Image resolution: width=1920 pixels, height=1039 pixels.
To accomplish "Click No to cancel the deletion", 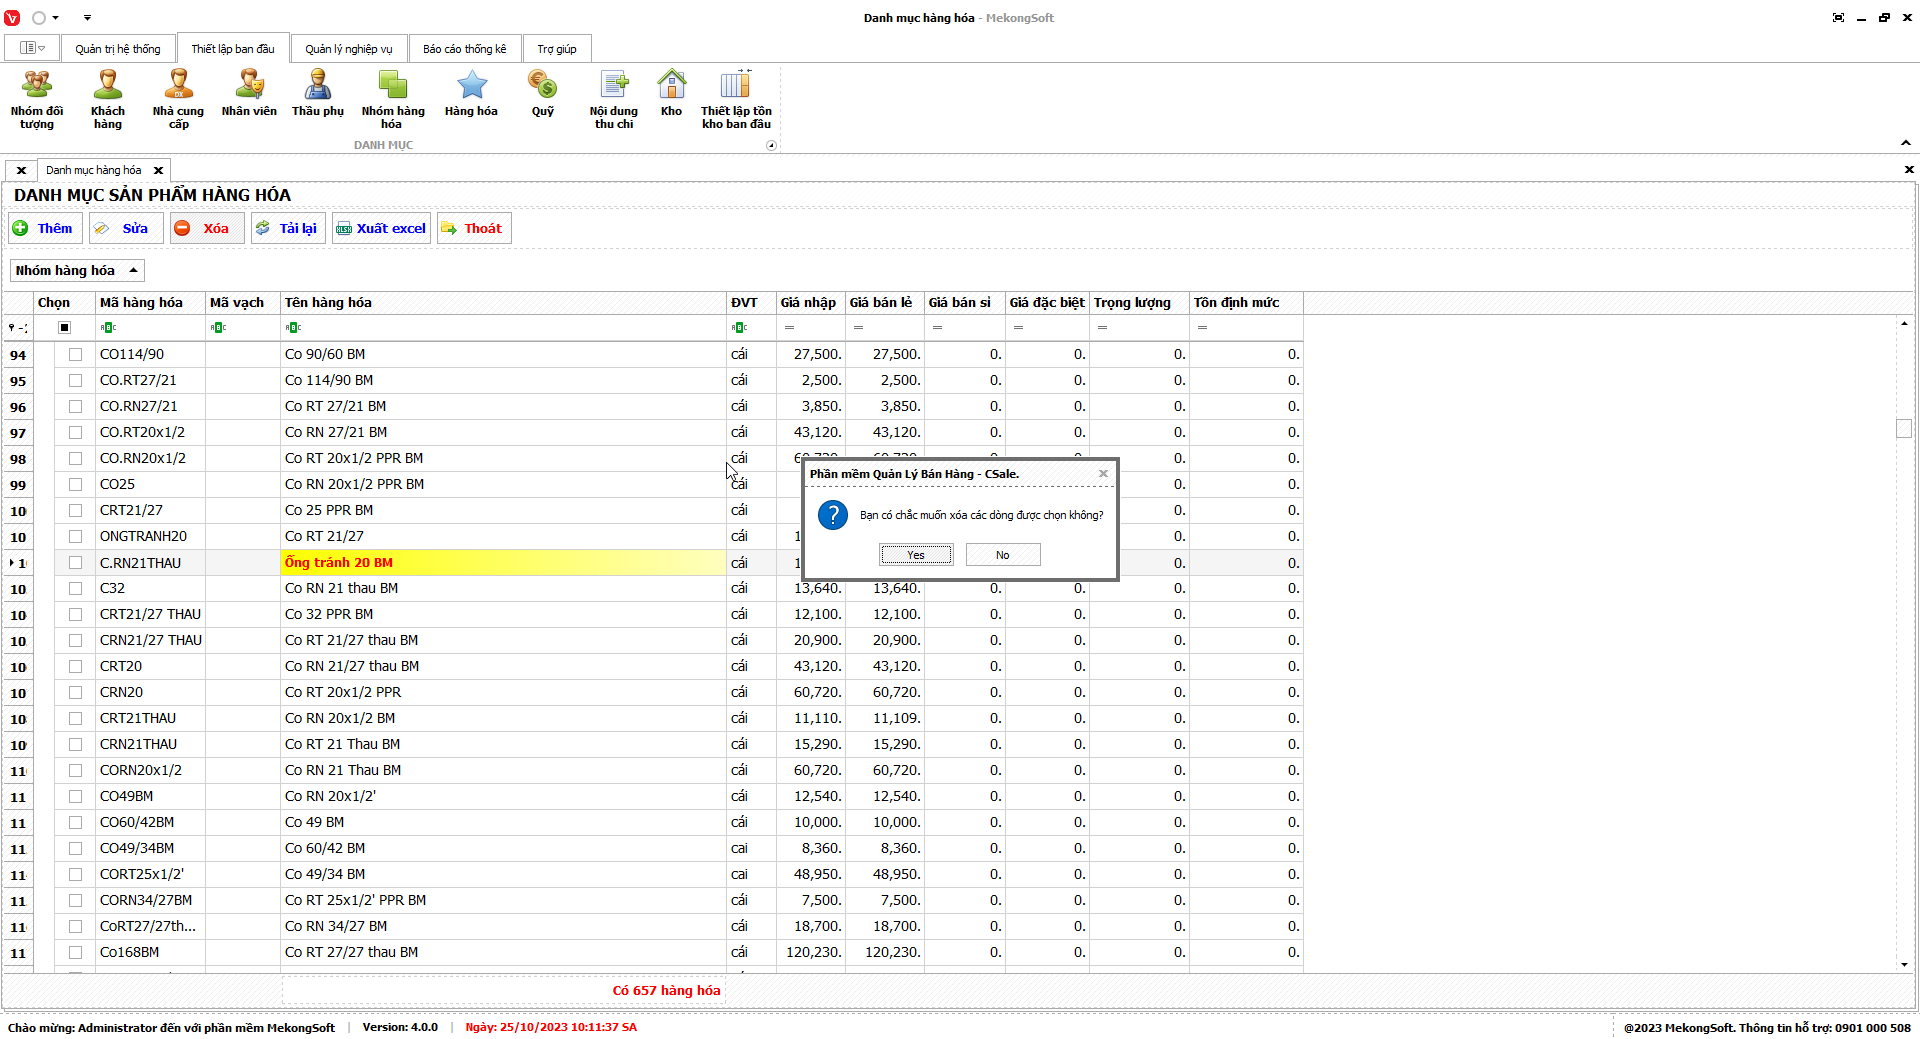I will tap(1002, 555).
